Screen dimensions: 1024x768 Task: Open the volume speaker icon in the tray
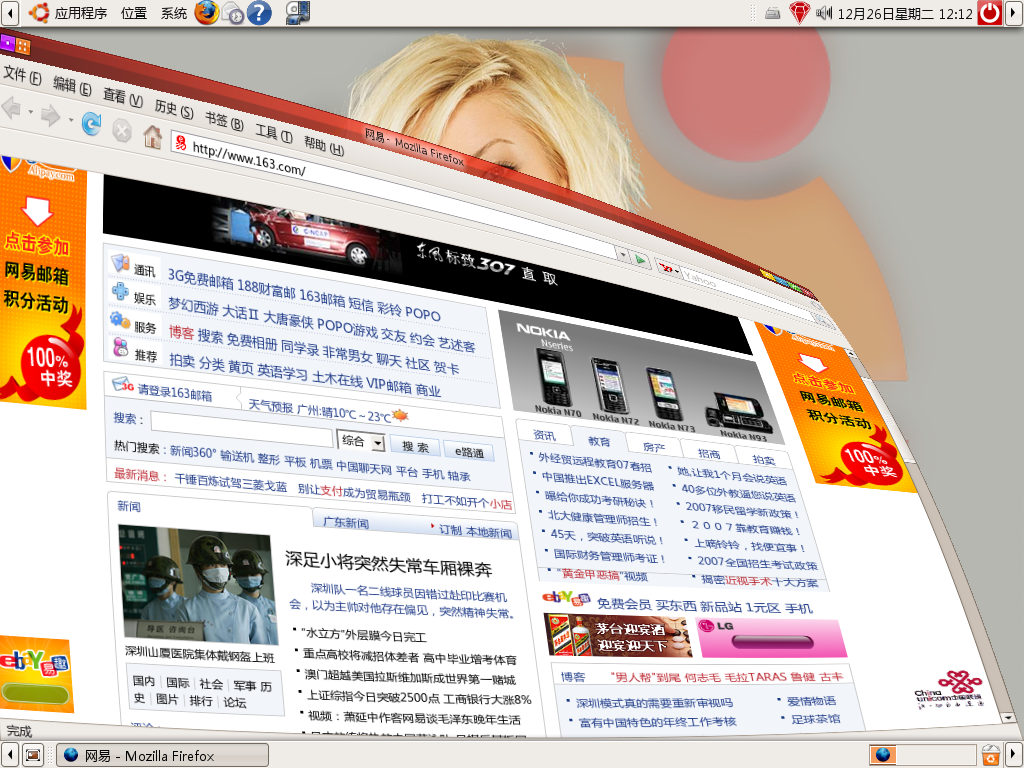point(824,12)
